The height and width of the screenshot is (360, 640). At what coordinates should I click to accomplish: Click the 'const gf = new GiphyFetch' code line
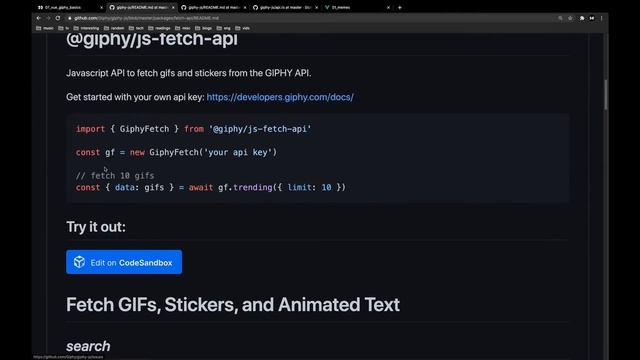pyautogui.click(x=176, y=152)
